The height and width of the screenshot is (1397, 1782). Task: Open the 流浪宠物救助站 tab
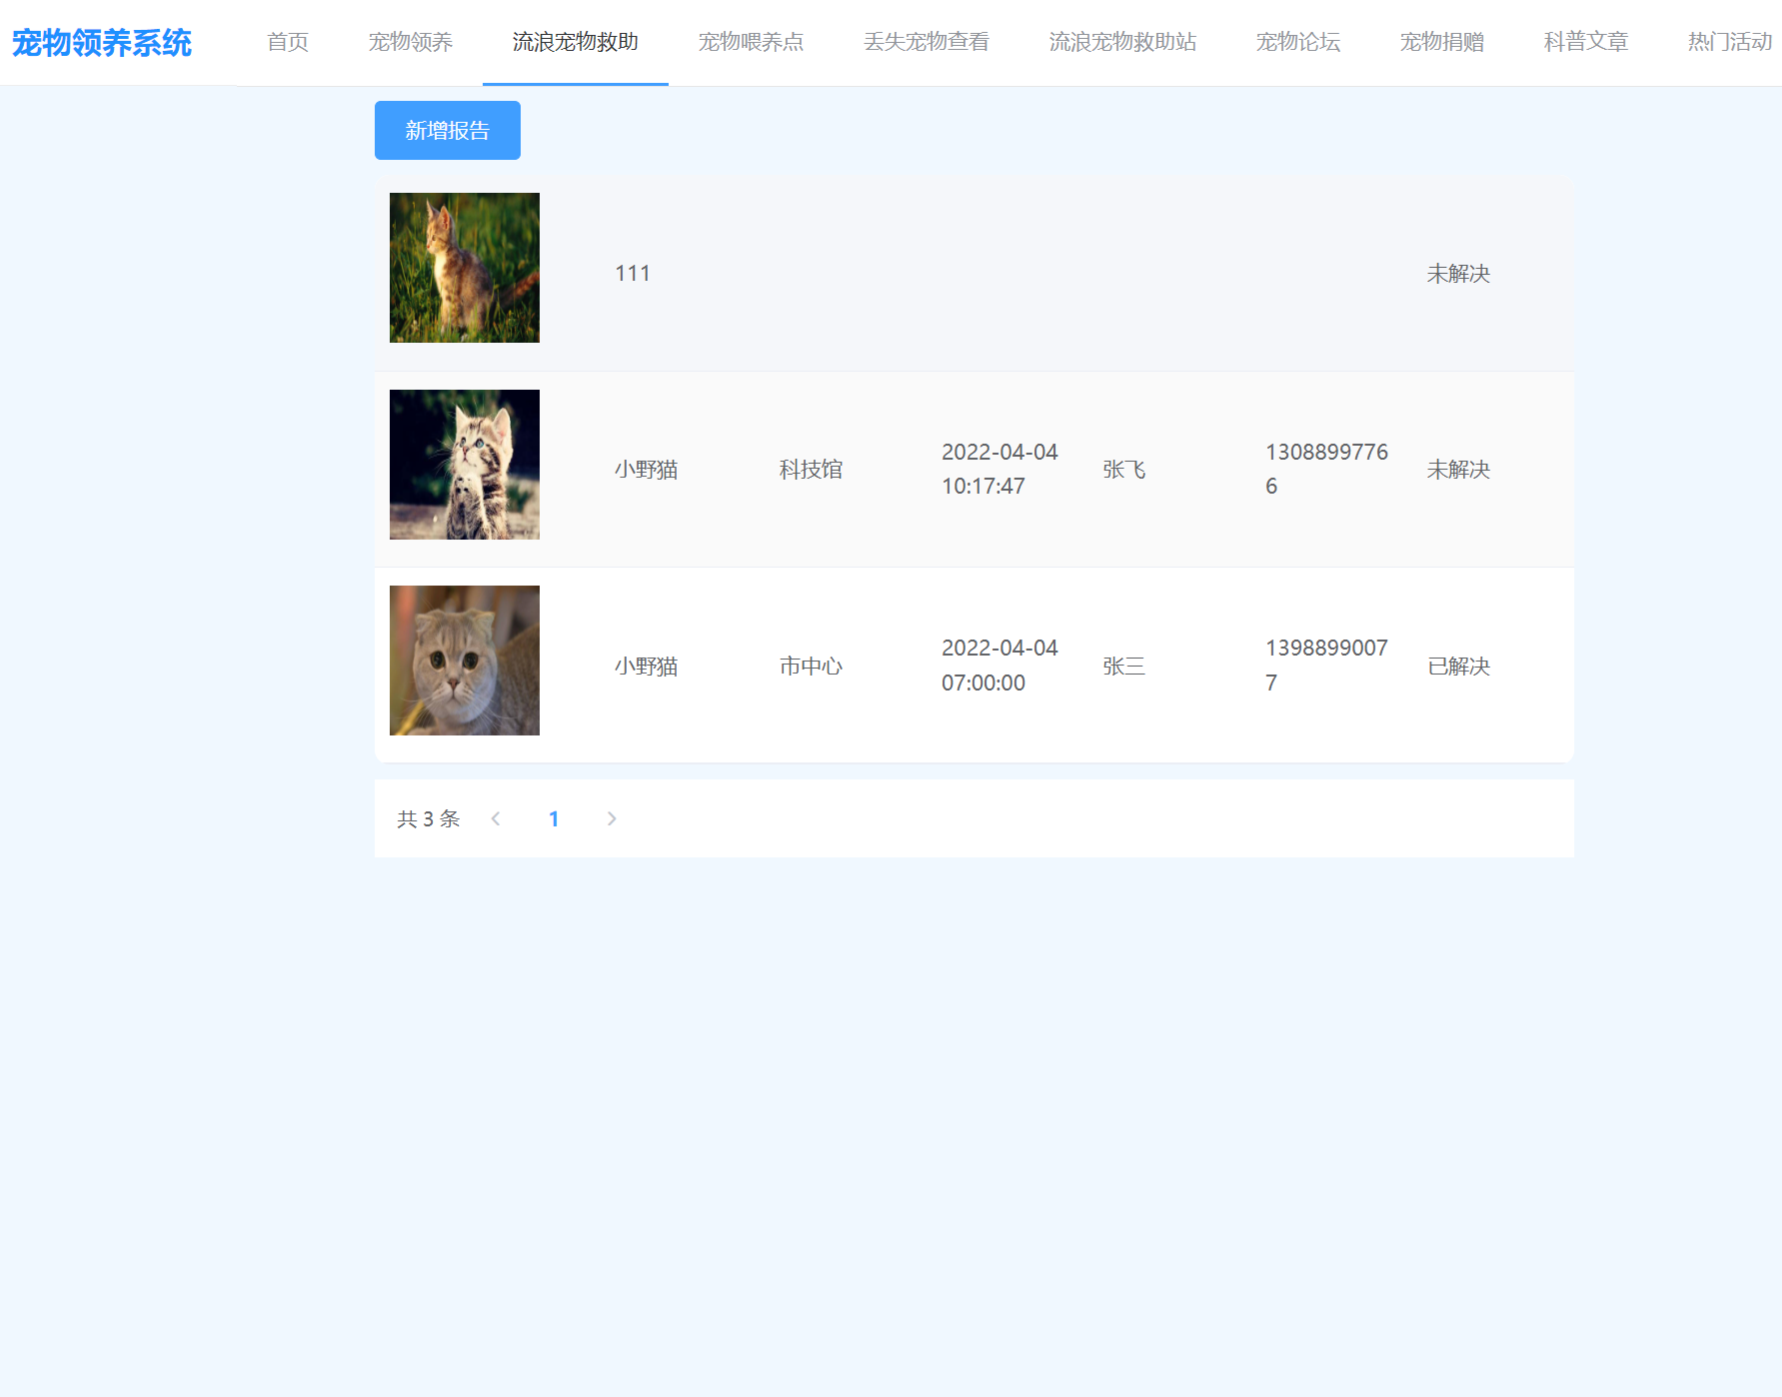1122,42
